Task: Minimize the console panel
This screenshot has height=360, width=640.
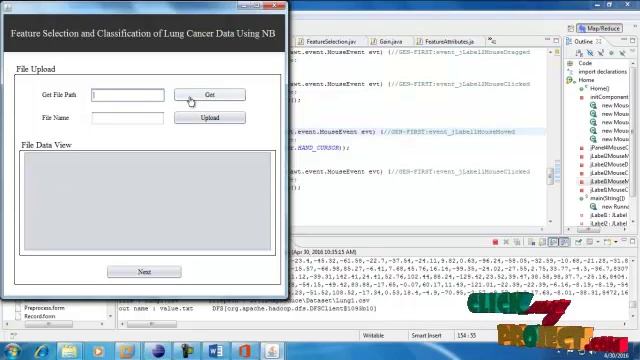Action: (624, 240)
